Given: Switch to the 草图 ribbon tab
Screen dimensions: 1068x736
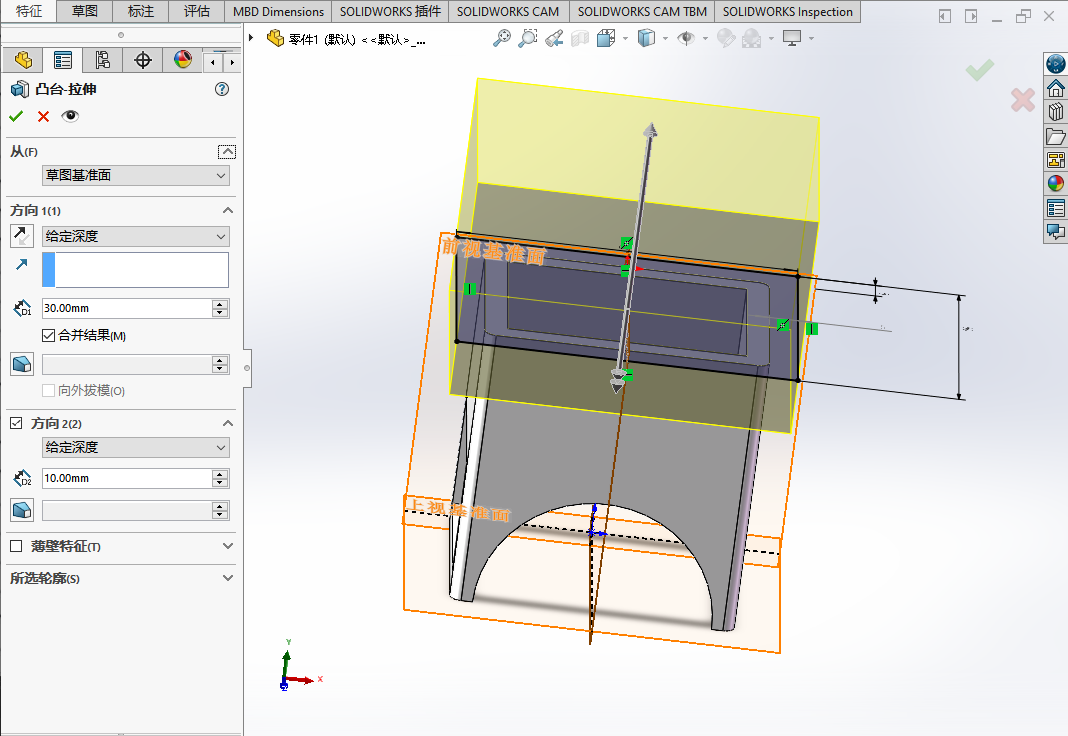Looking at the screenshot, I should [85, 12].
